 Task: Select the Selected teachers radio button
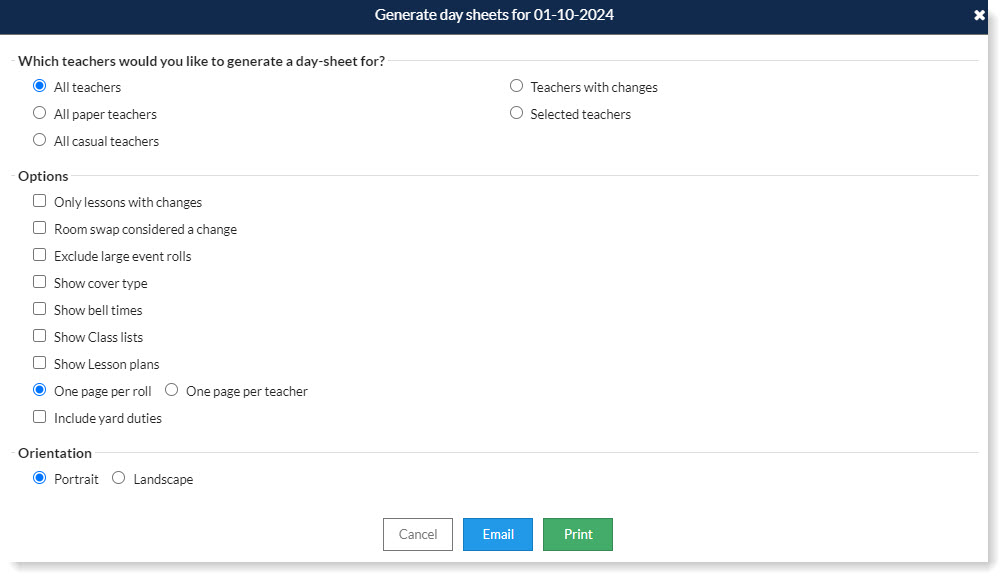tap(516, 113)
